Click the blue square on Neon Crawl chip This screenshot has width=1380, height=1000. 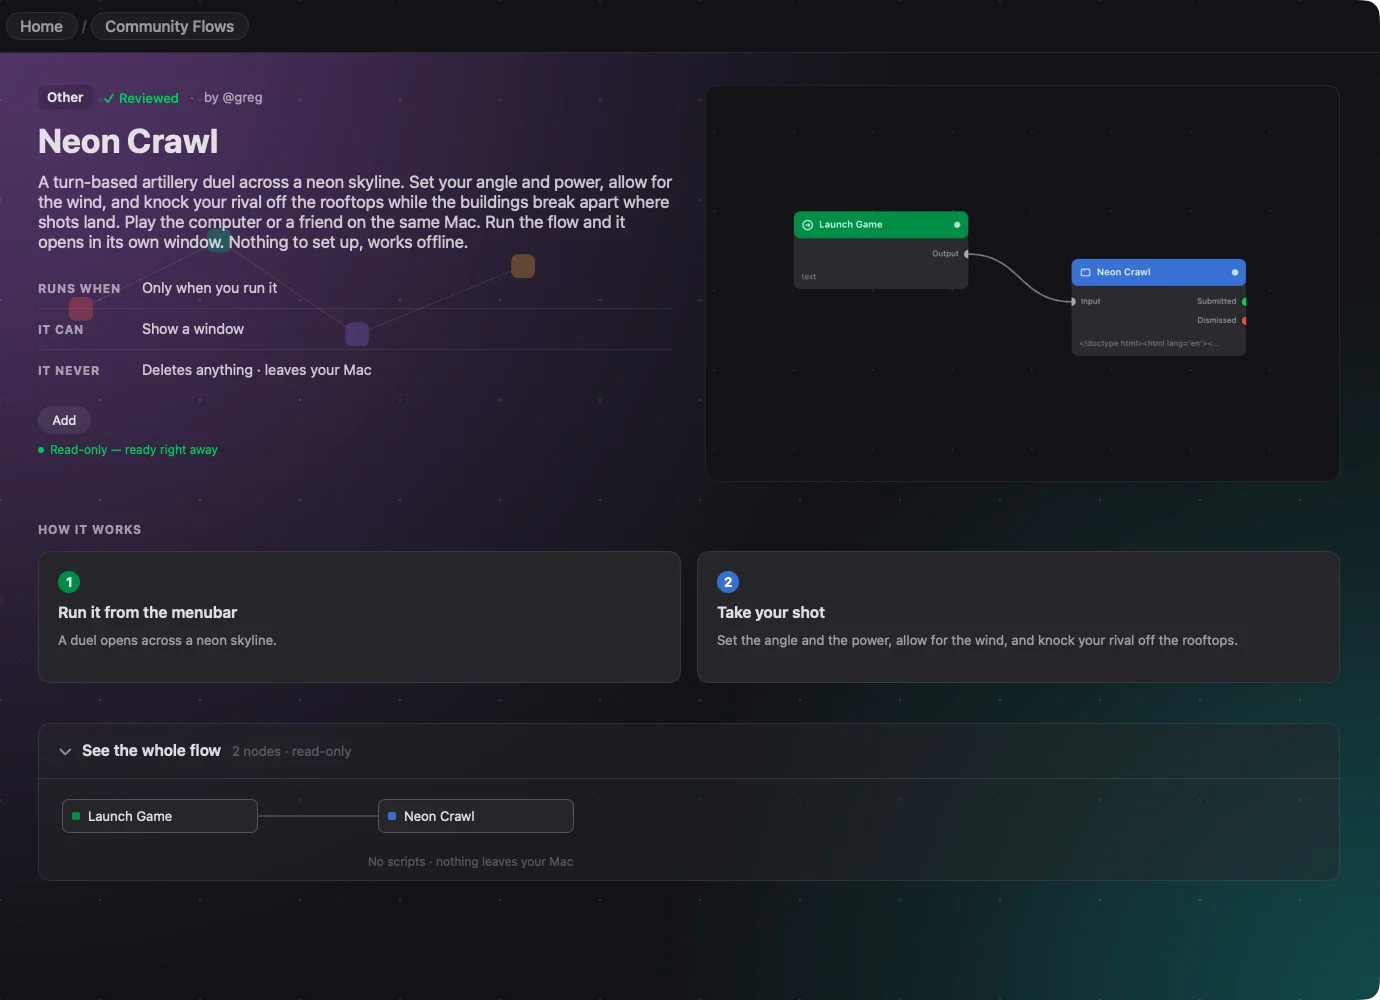[392, 816]
